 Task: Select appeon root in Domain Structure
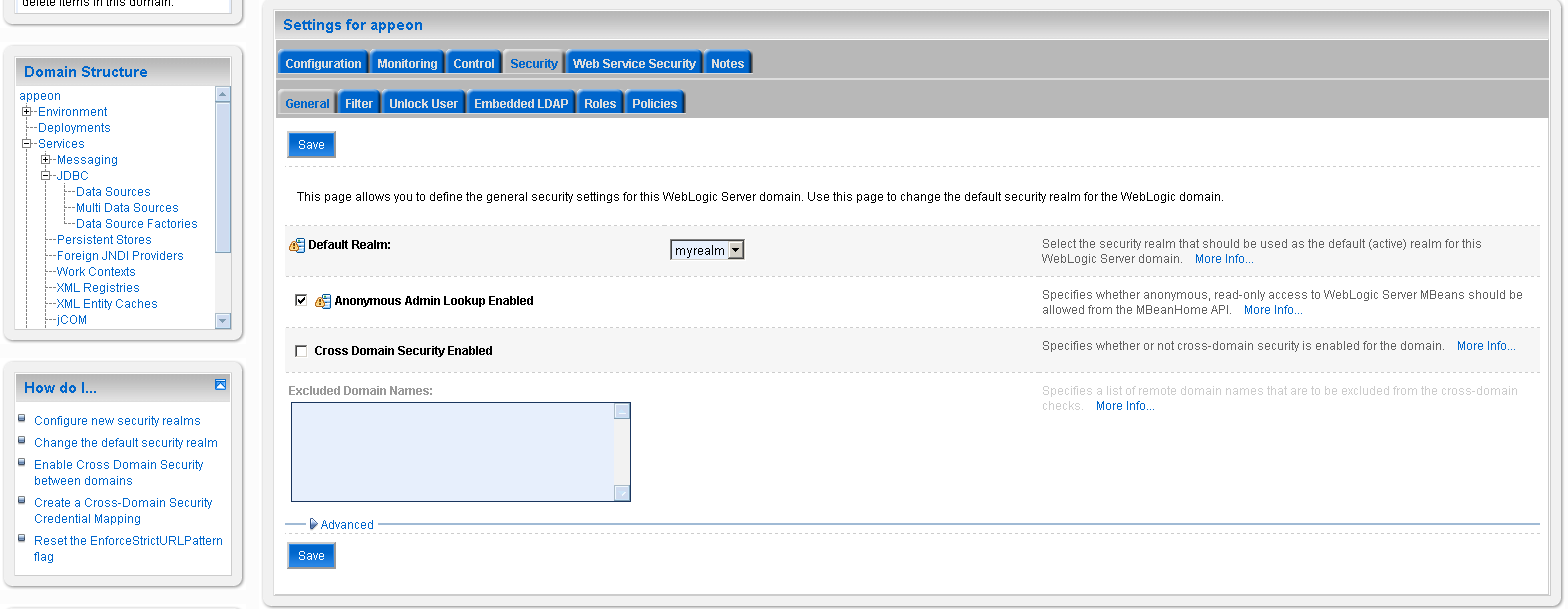click(40, 96)
